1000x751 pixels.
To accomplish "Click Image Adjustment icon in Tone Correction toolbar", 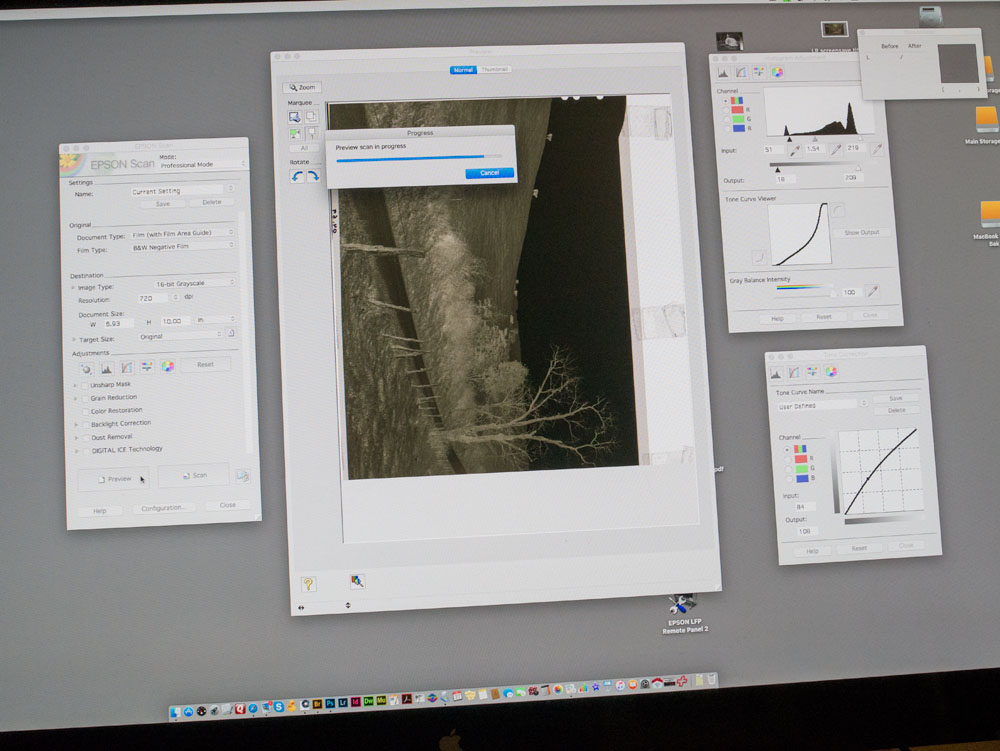I will [812, 372].
